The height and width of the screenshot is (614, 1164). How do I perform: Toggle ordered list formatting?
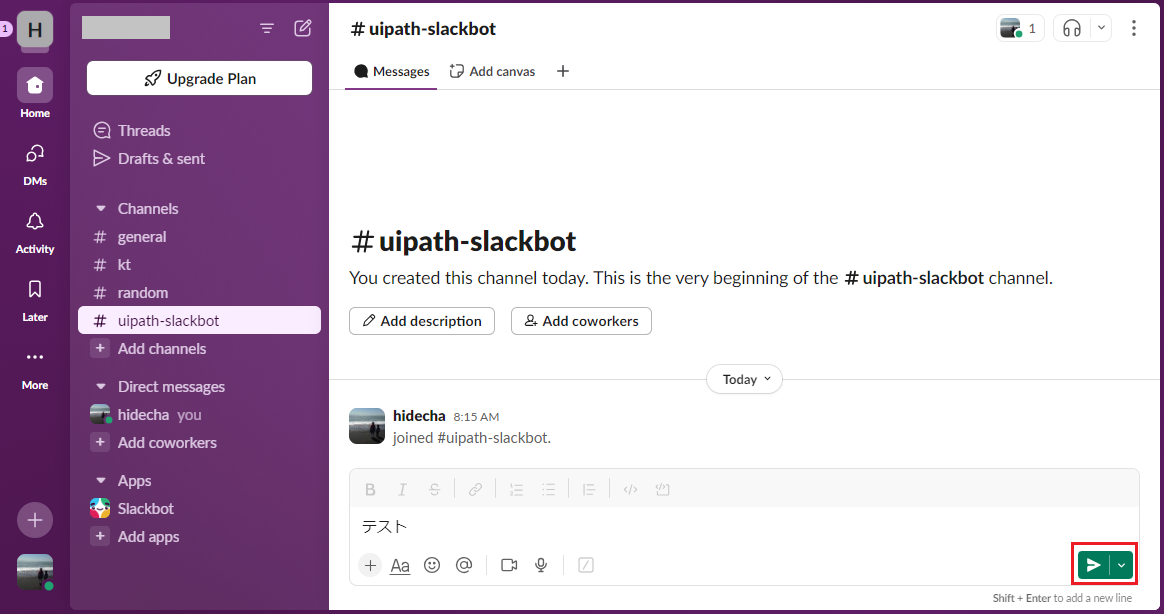click(x=516, y=489)
